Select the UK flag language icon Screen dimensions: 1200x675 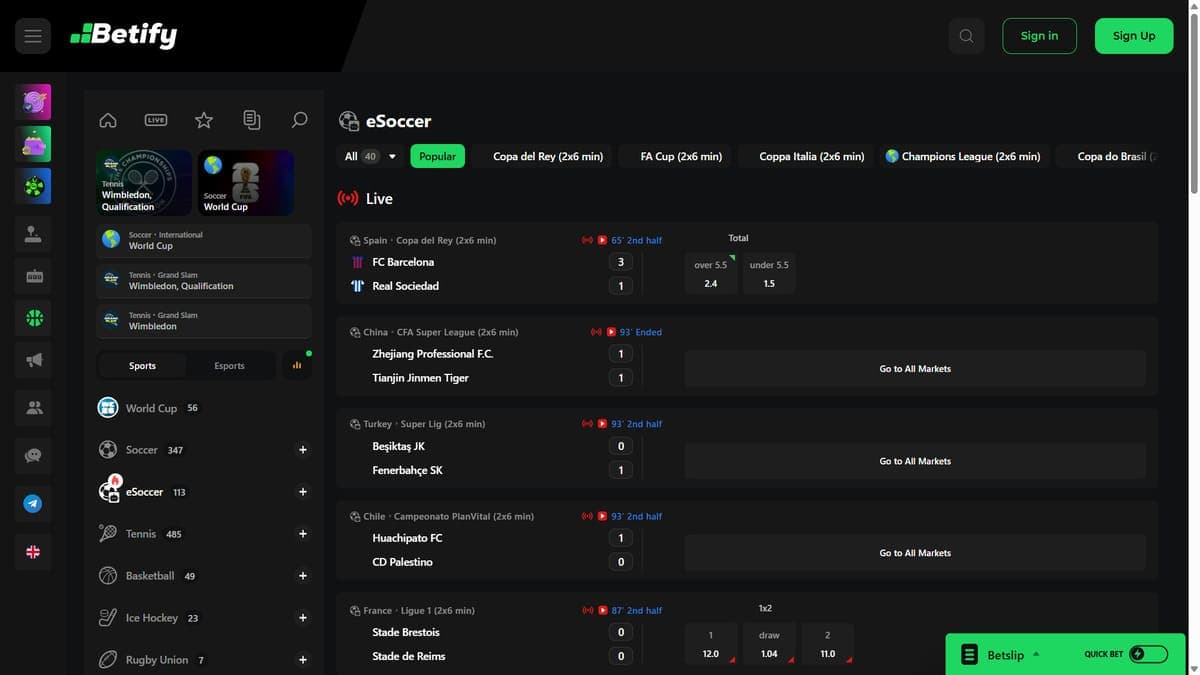pos(33,552)
